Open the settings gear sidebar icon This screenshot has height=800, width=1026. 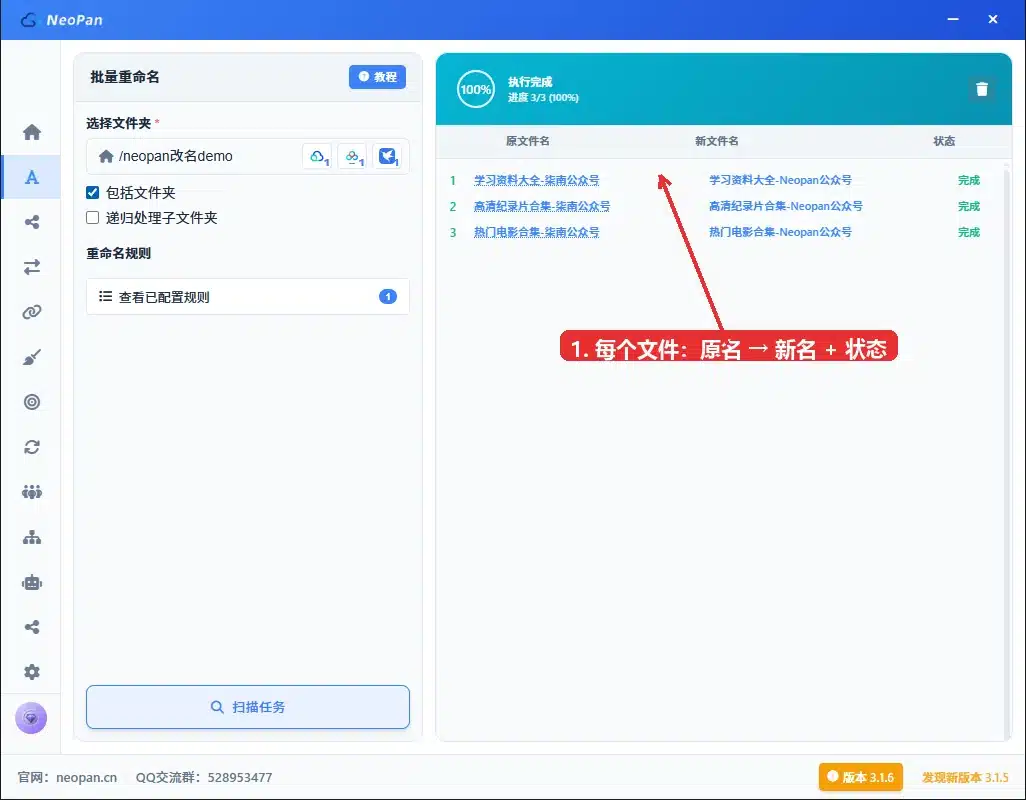click(x=31, y=672)
